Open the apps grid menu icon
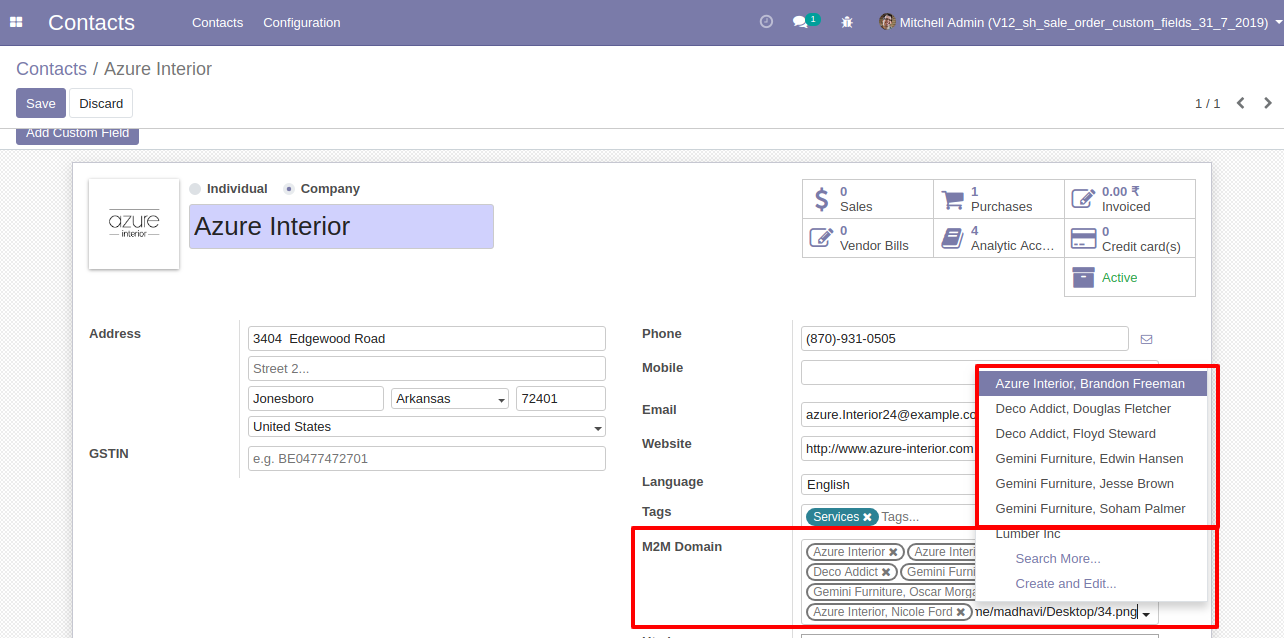 click(16, 22)
